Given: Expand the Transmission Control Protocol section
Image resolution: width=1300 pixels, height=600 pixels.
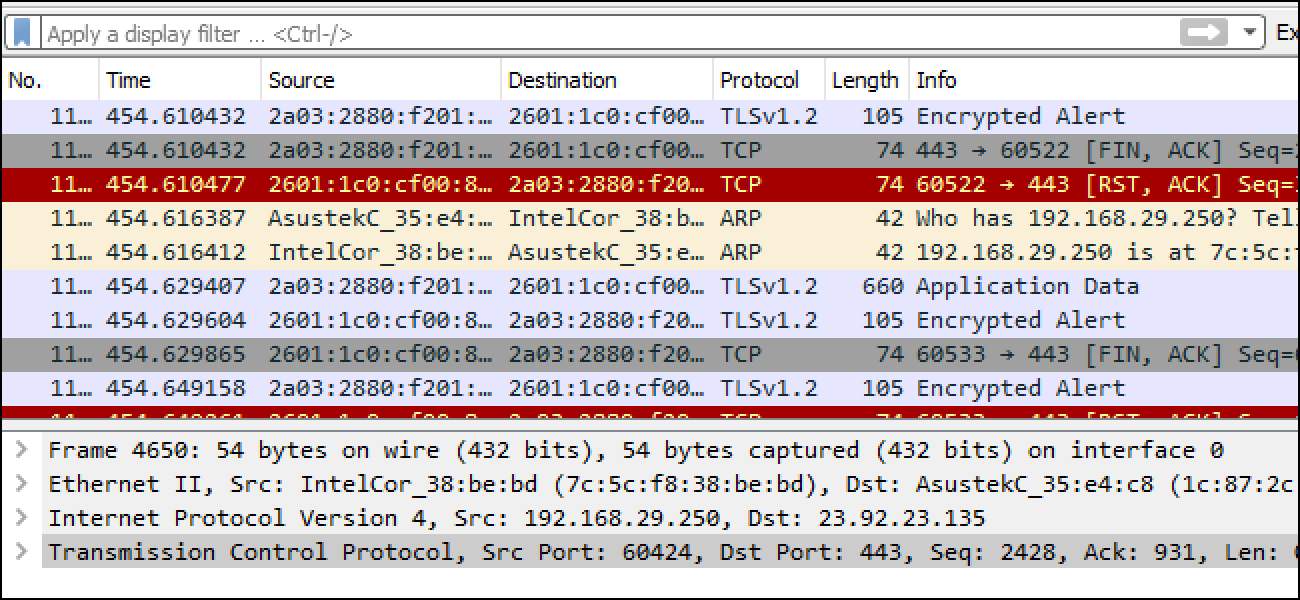Looking at the screenshot, I should (x=21, y=552).
